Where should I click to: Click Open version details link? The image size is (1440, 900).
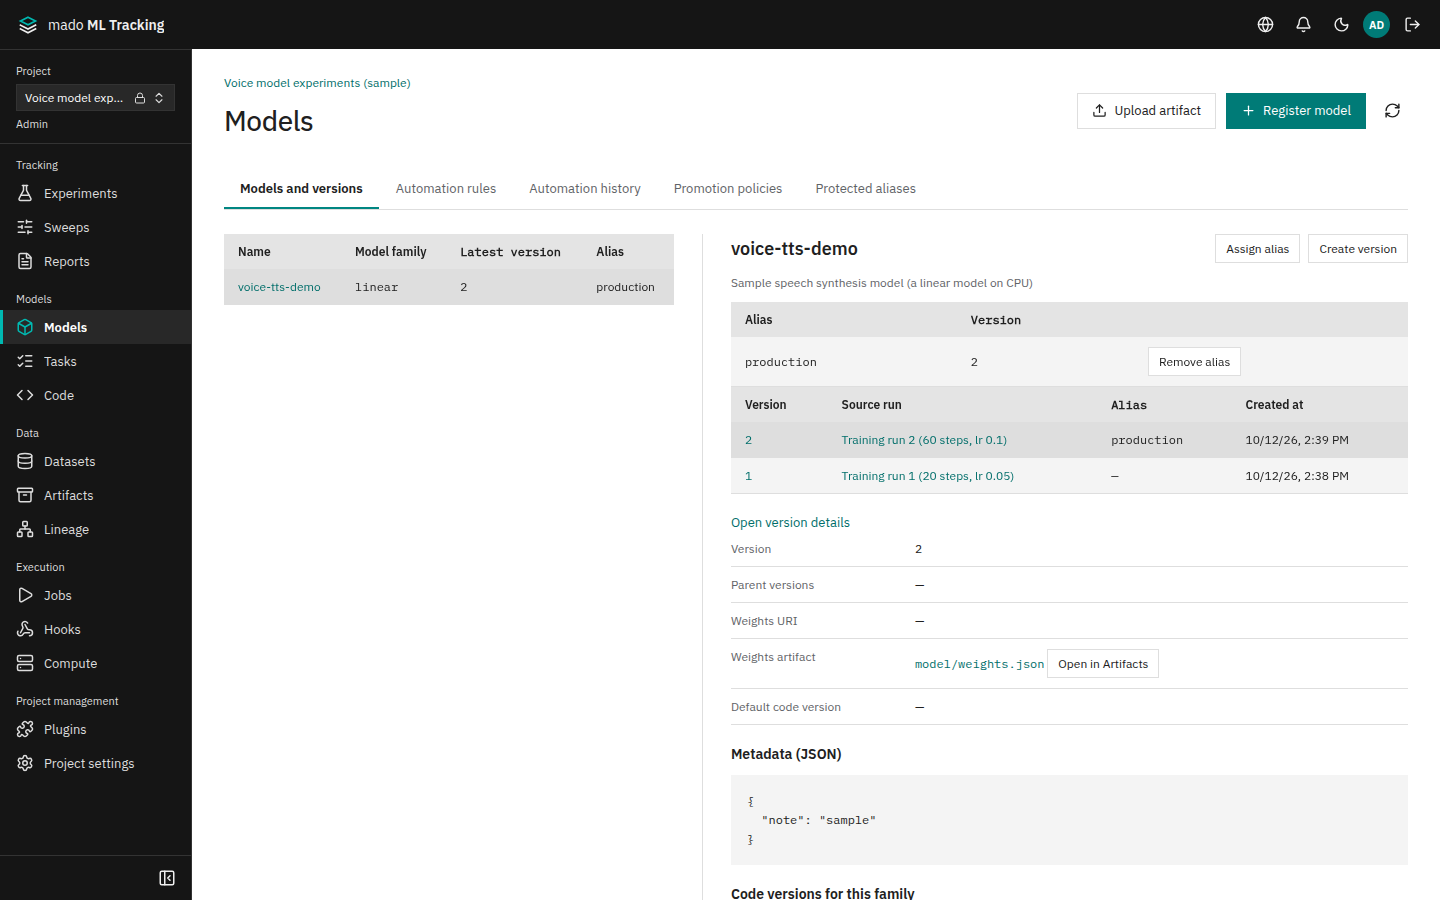[790, 523]
